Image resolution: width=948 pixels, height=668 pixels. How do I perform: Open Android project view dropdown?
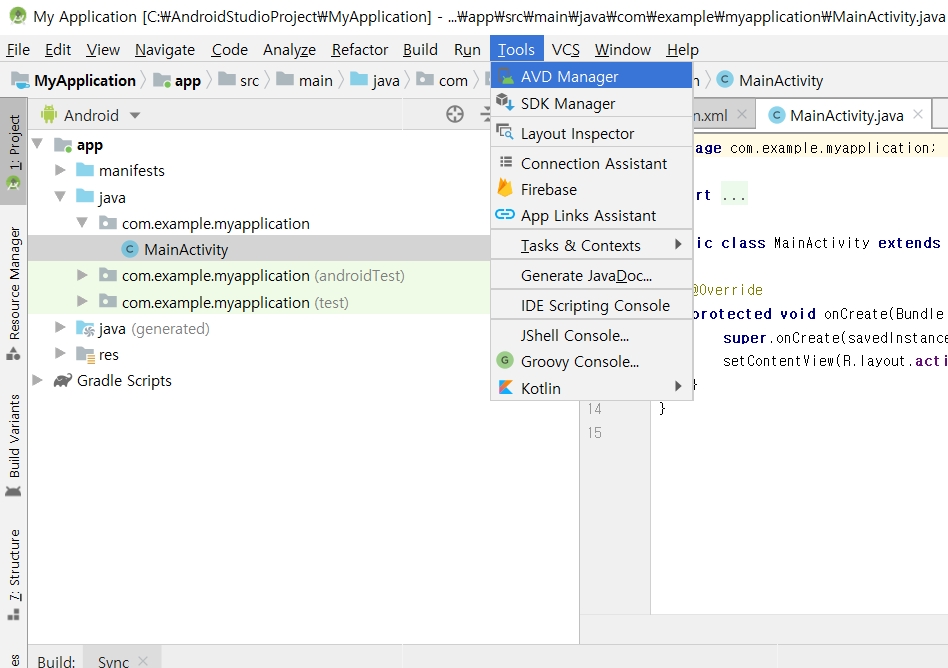pyautogui.click(x=91, y=115)
